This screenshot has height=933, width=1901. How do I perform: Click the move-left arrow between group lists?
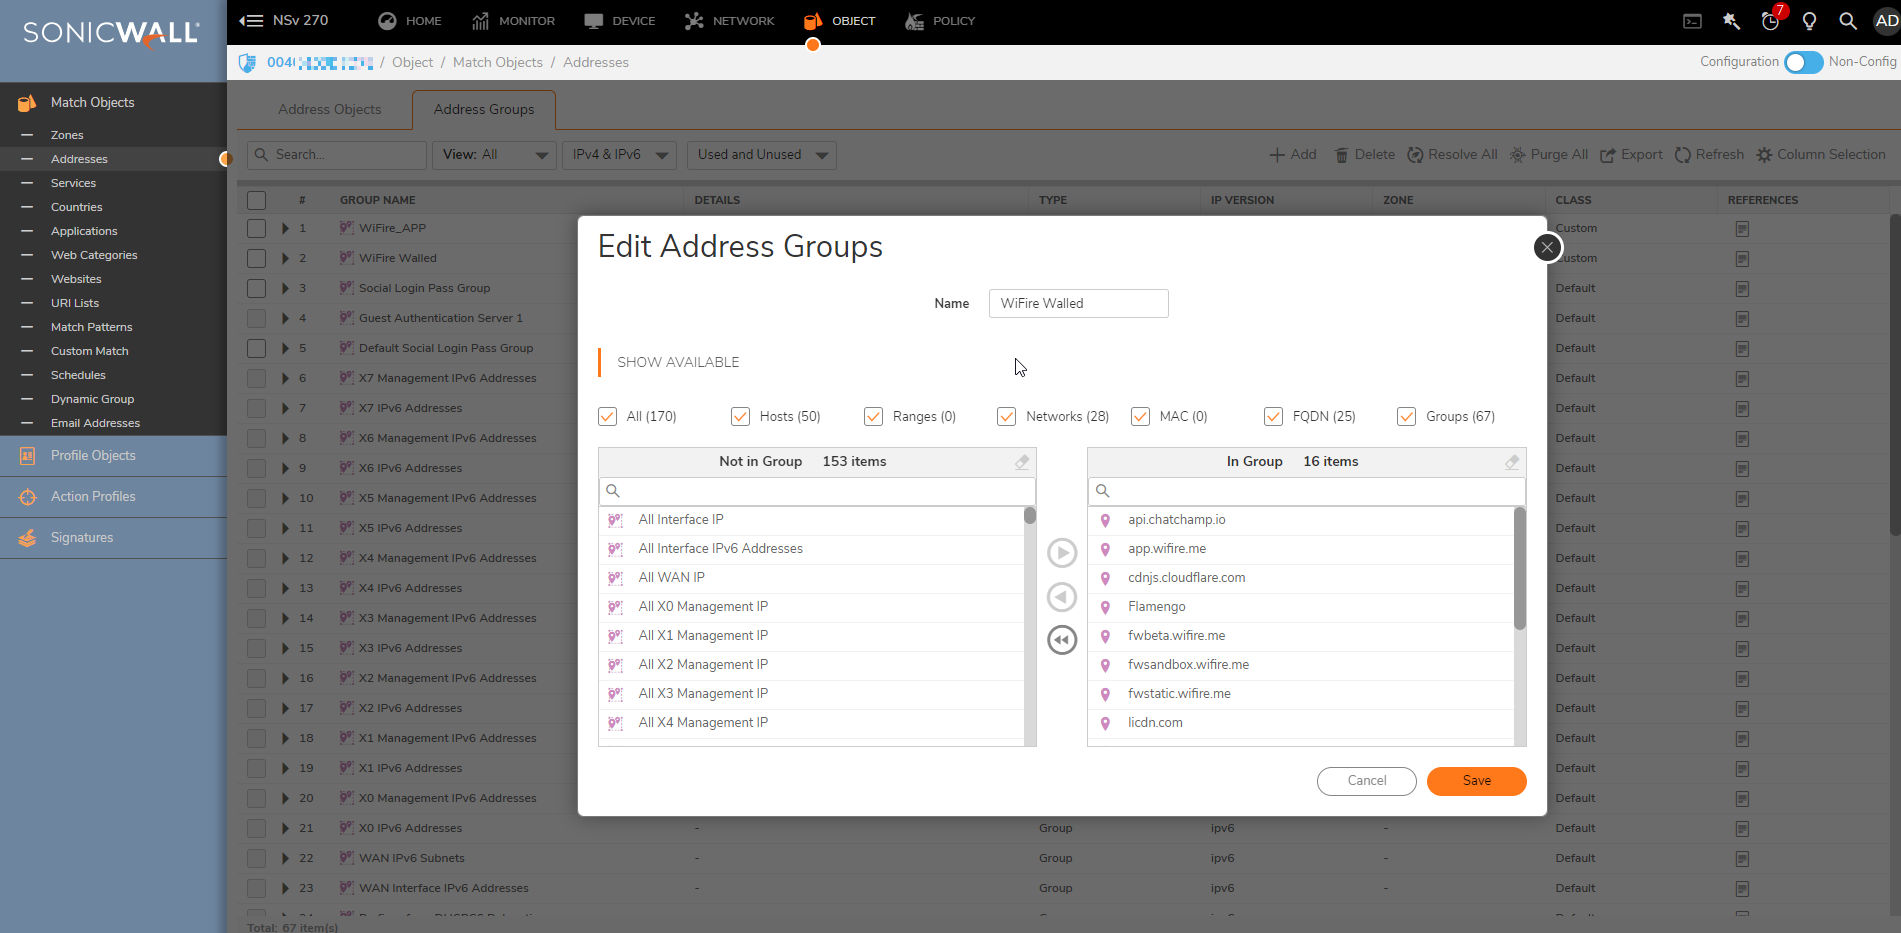tap(1062, 597)
